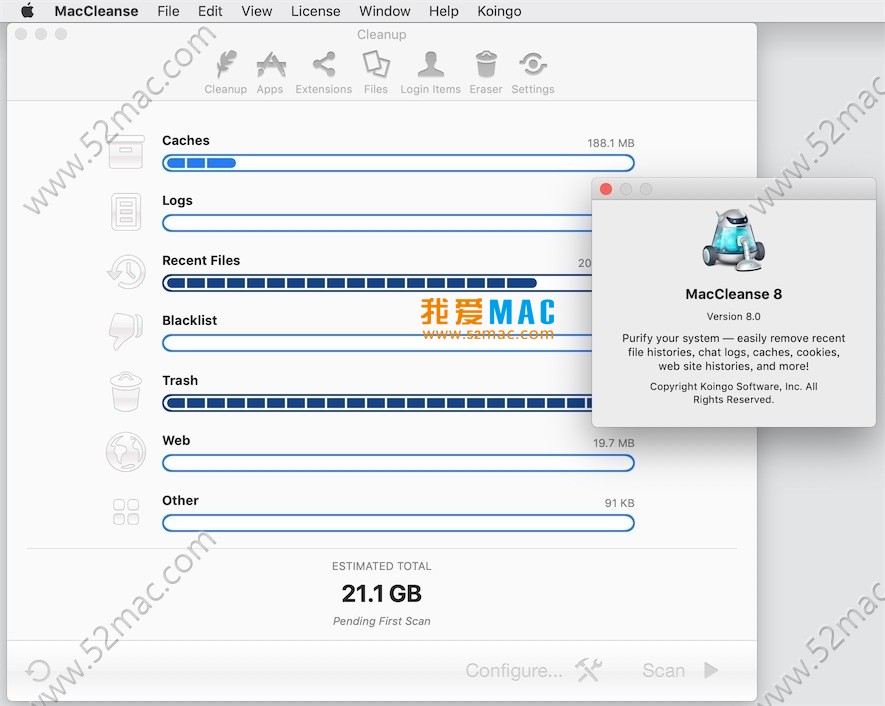Open the Eraser tool
This screenshot has width=885, height=706.
(485, 73)
